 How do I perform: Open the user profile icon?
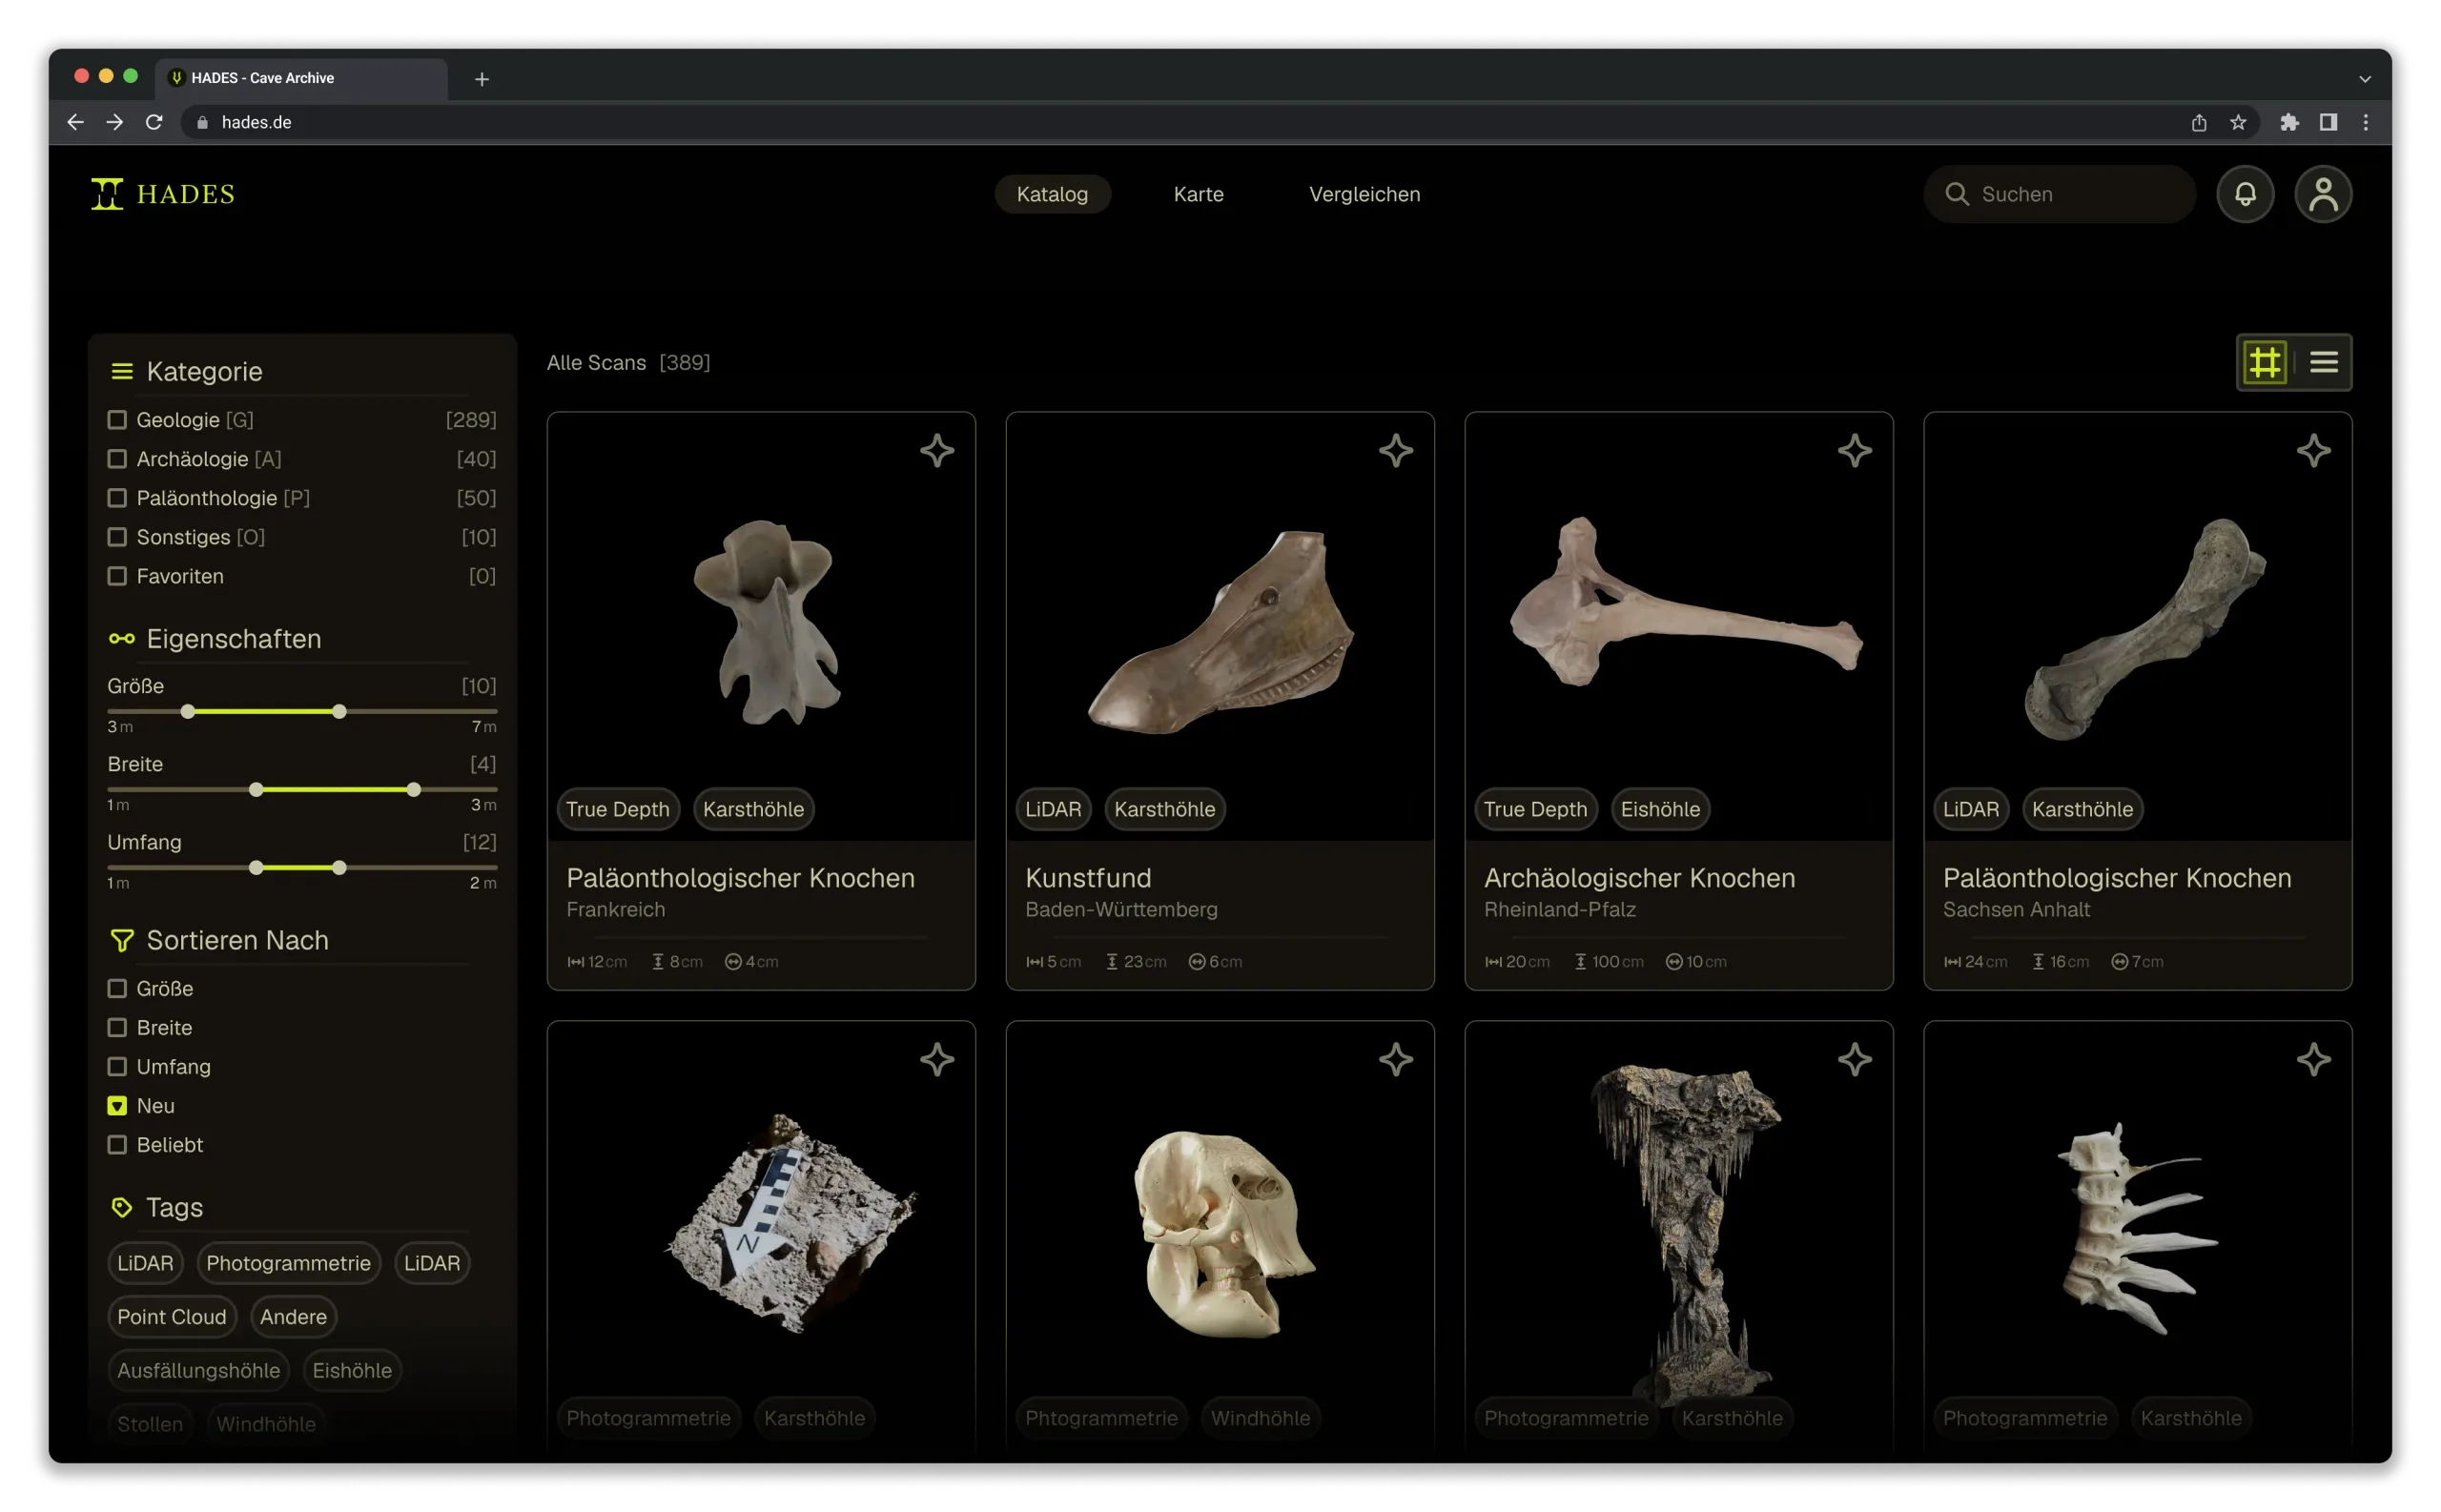[2322, 194]
